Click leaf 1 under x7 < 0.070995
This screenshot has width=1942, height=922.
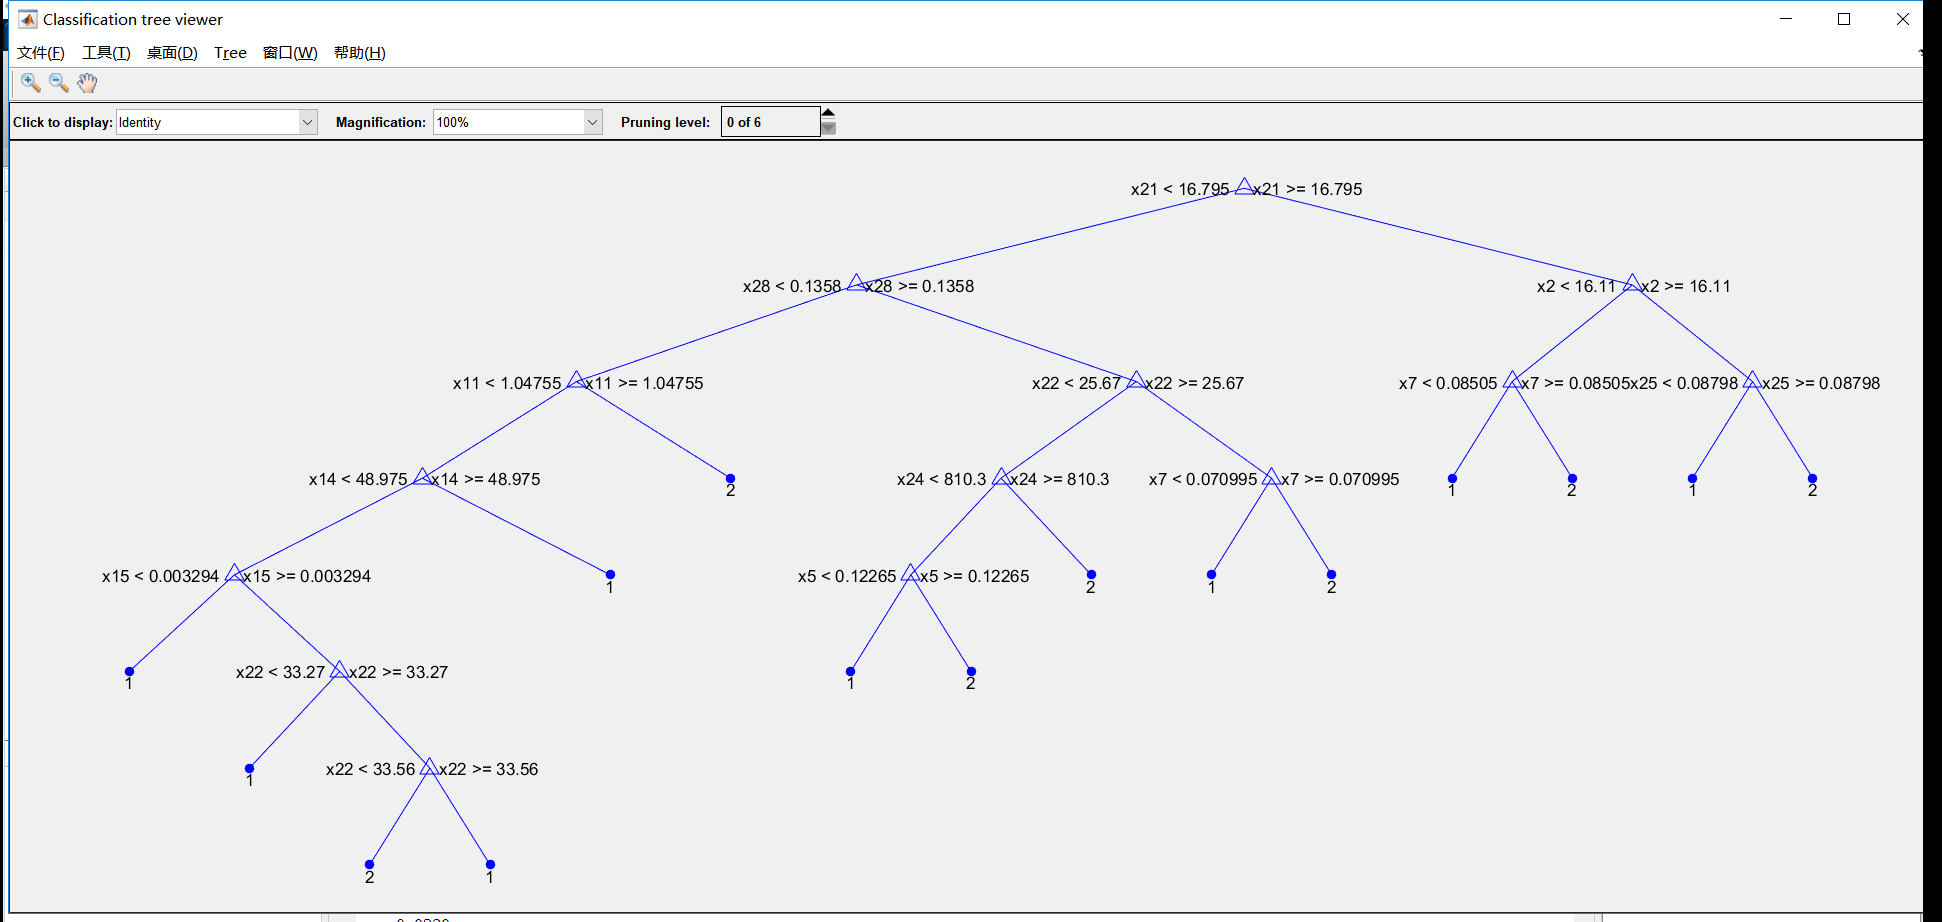tap(1211, 575)
